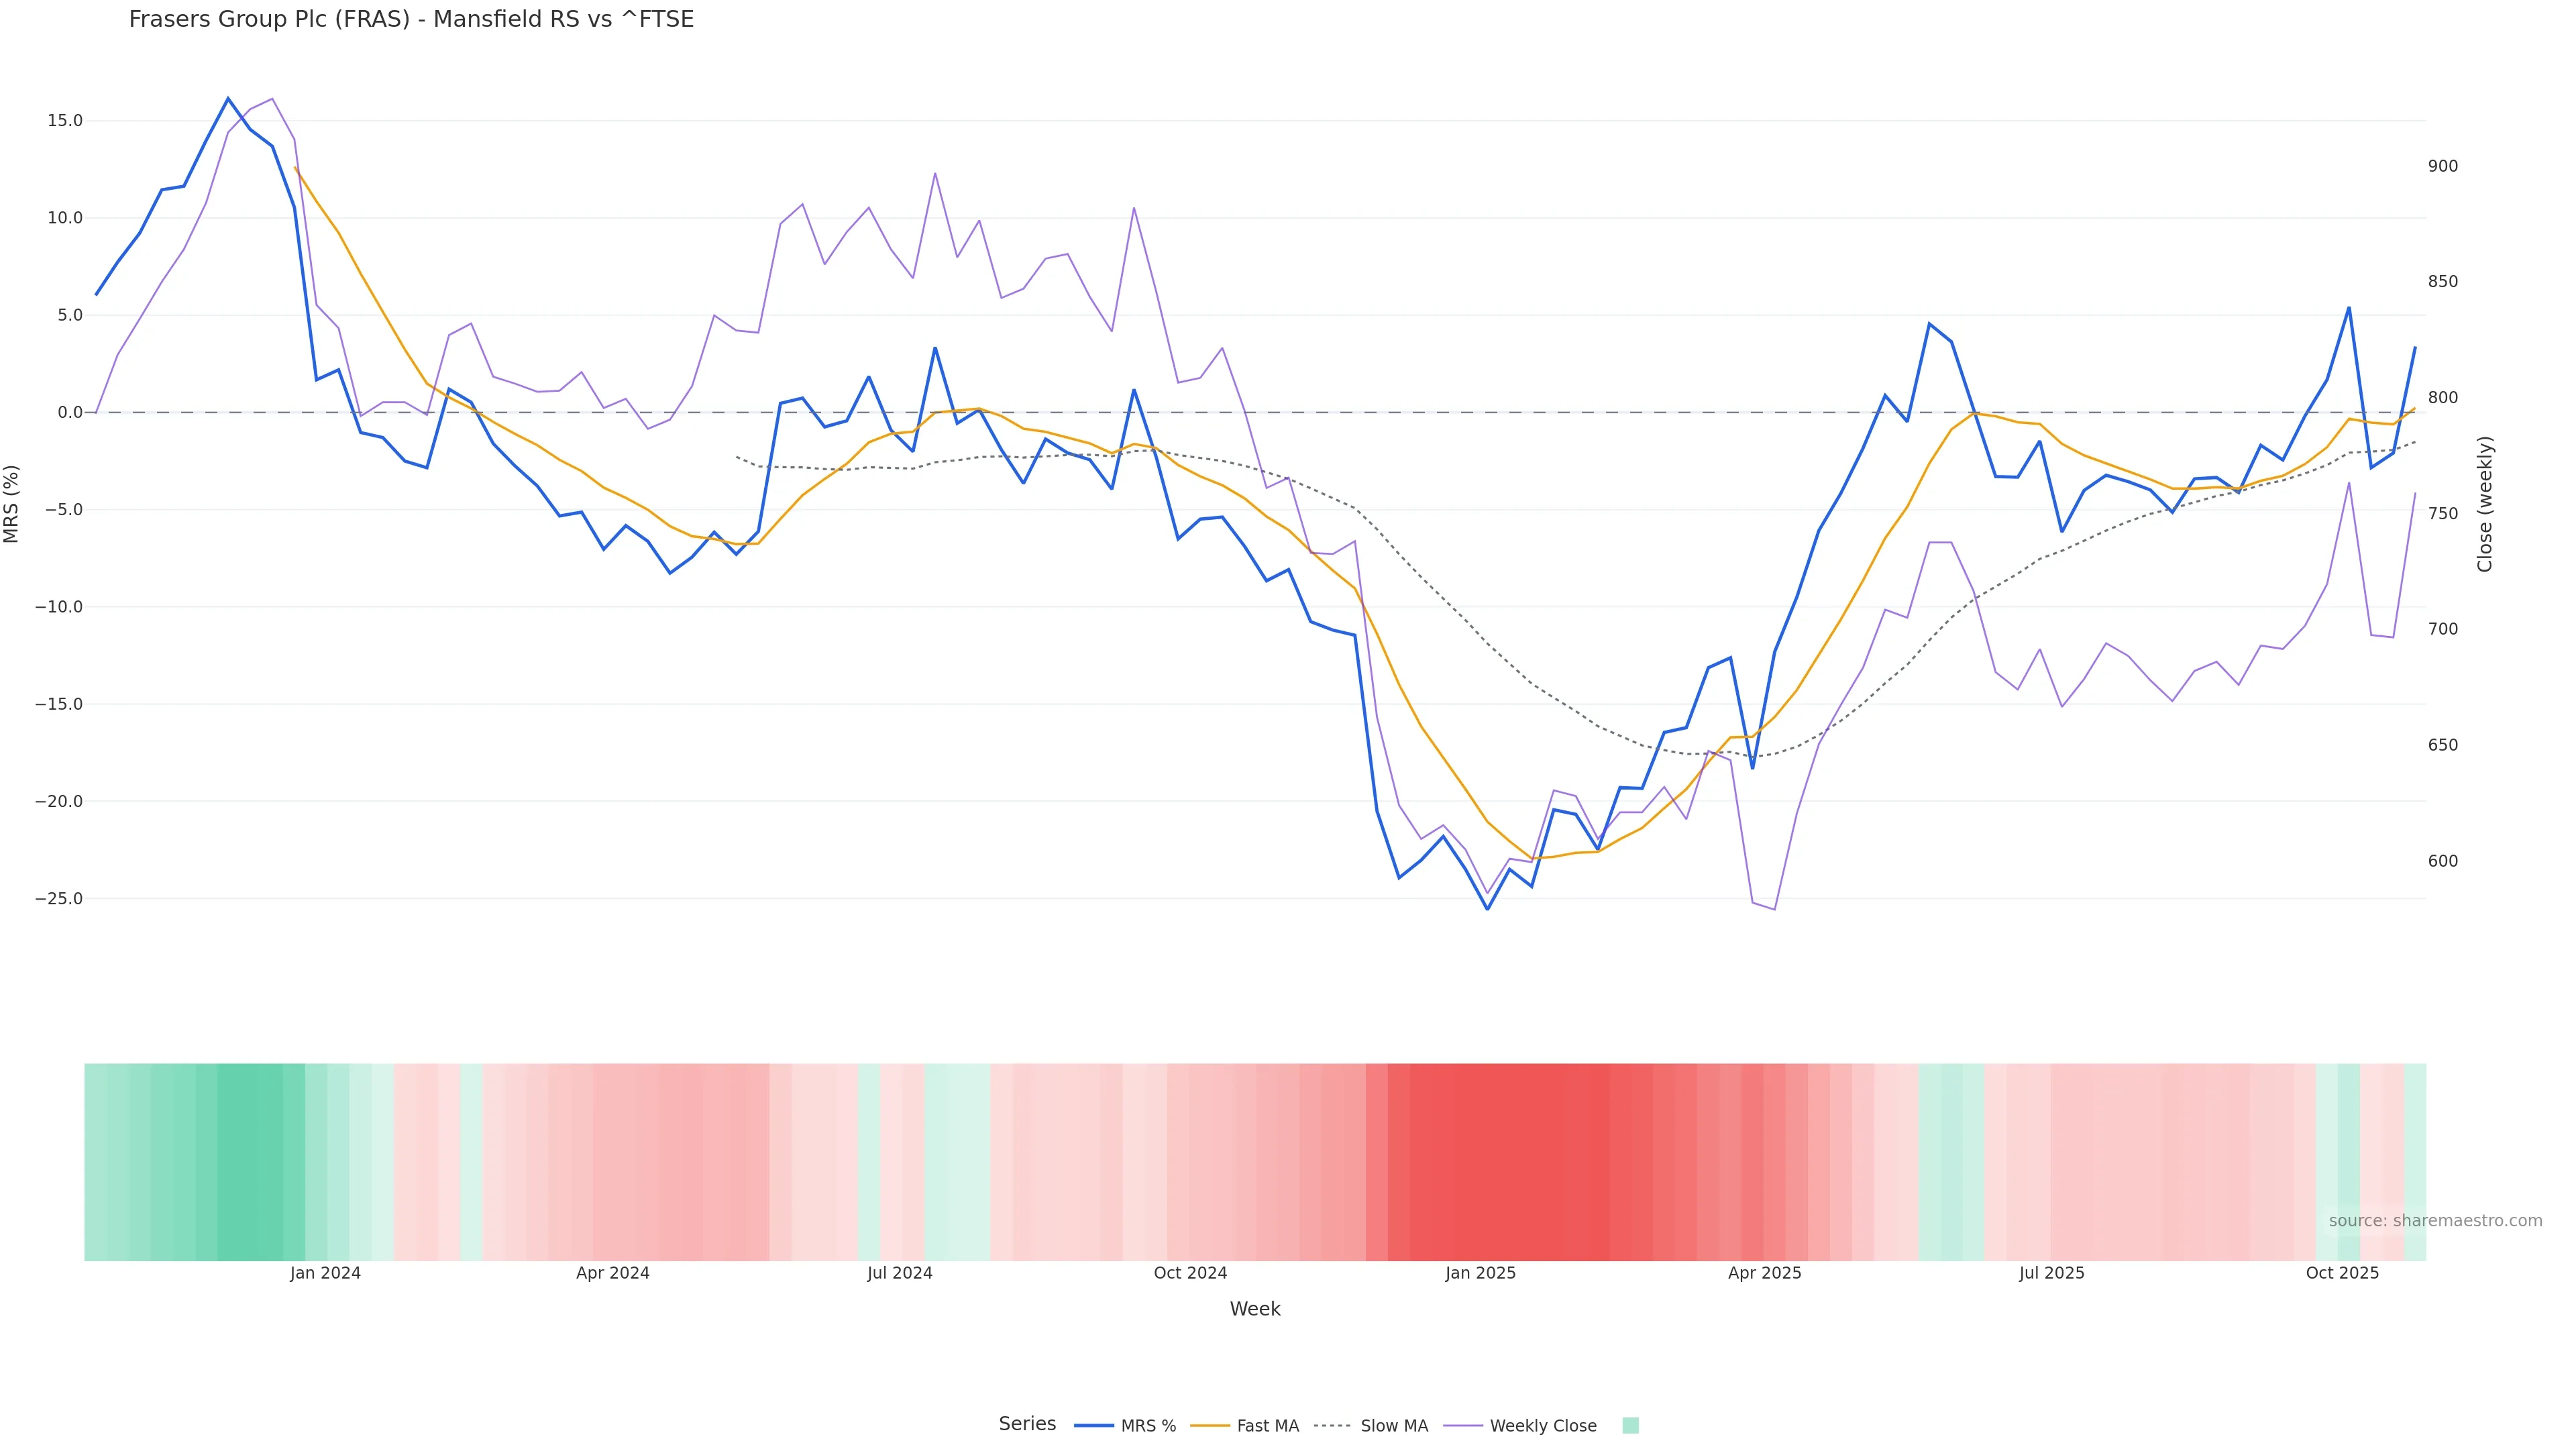
Task: Click the 600 close-price axis tick
Action: tap(2442, 861)
